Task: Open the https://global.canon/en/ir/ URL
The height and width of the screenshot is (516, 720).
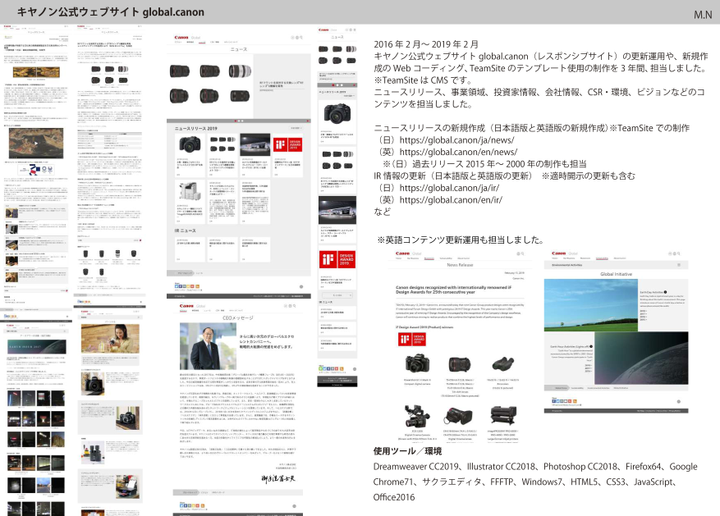Action: 450,200
